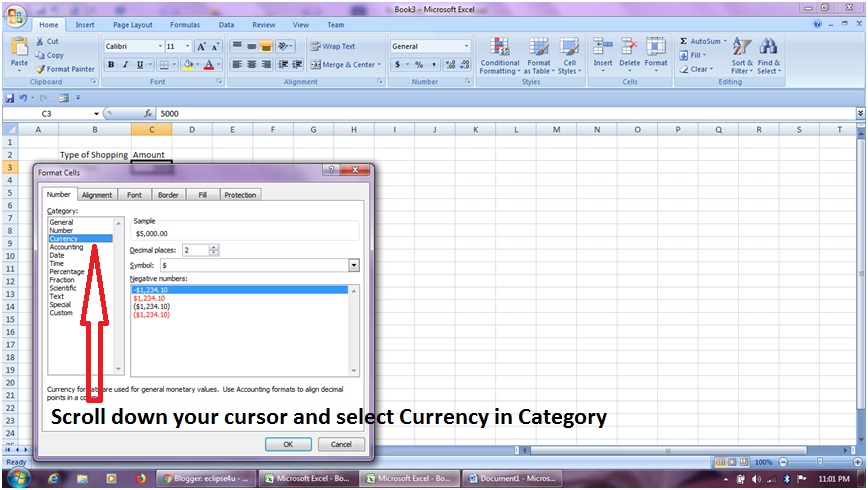Click the formula bar showing 5000
868x490 pixels.
point(505,114)
